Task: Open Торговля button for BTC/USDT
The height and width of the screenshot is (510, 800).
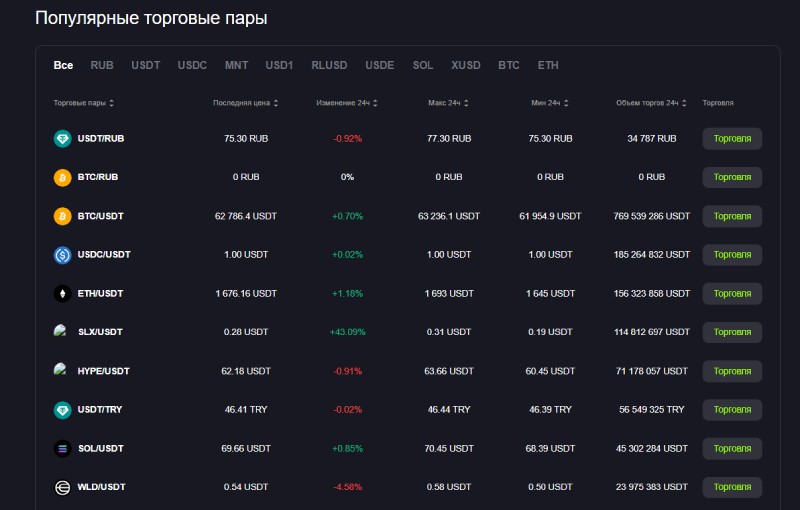Action: click(732, 216)
